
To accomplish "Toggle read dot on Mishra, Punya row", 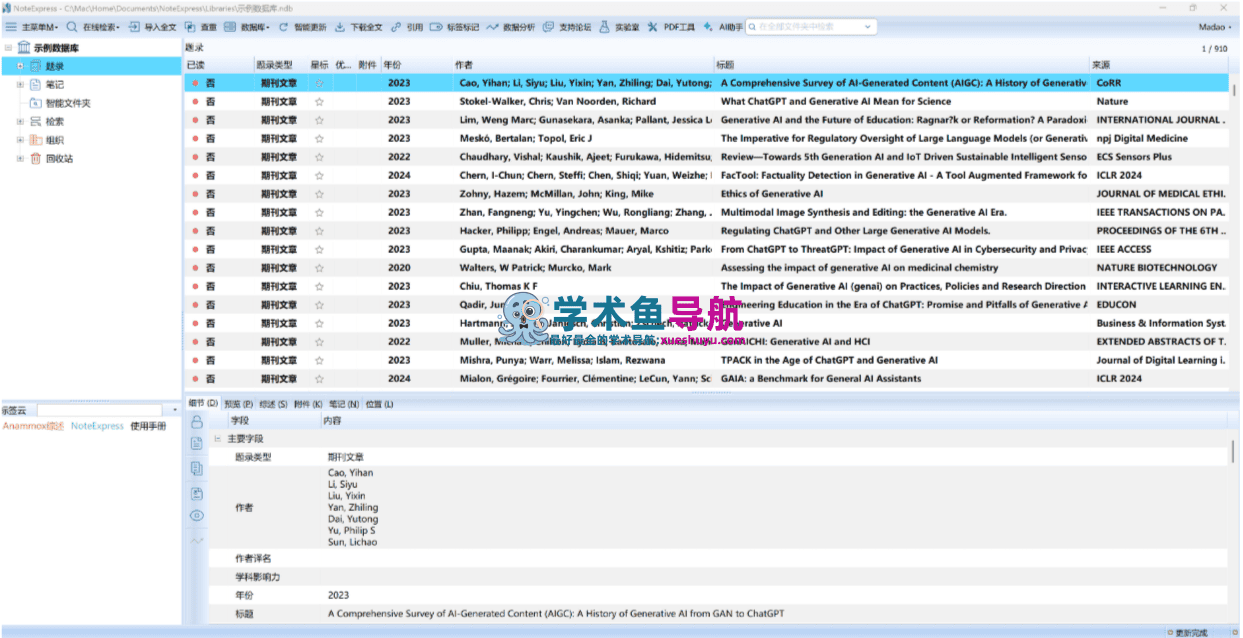I will tap(196, 360).
